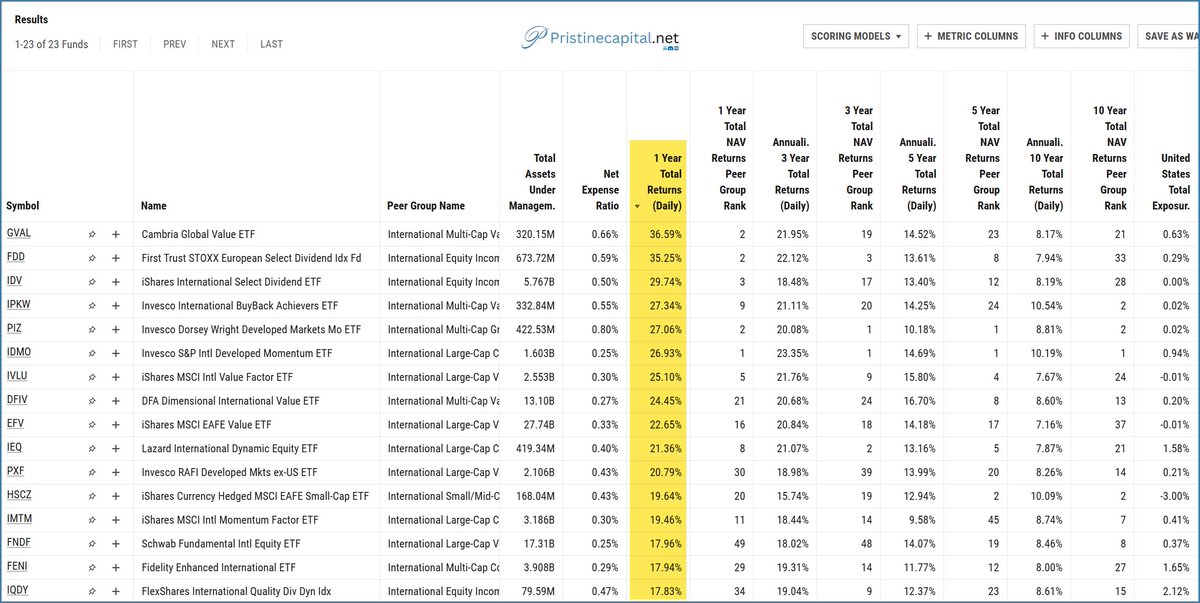Go to the FIRST page of results
Screen dimensions: 1200x603
pyautogui.click(x=126, y=44)
